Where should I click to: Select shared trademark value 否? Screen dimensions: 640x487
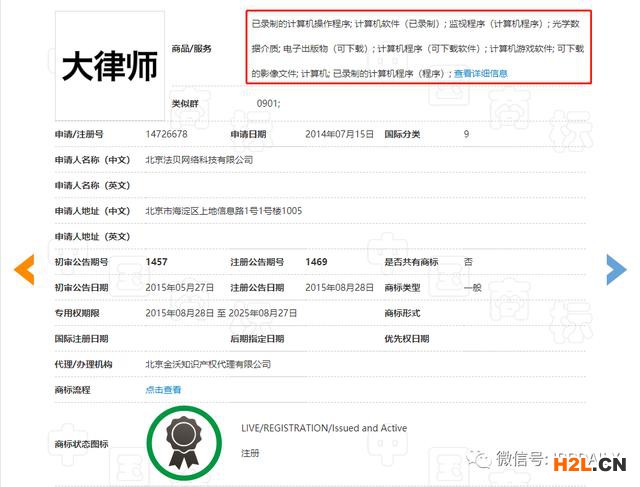(x=468, y=262)
